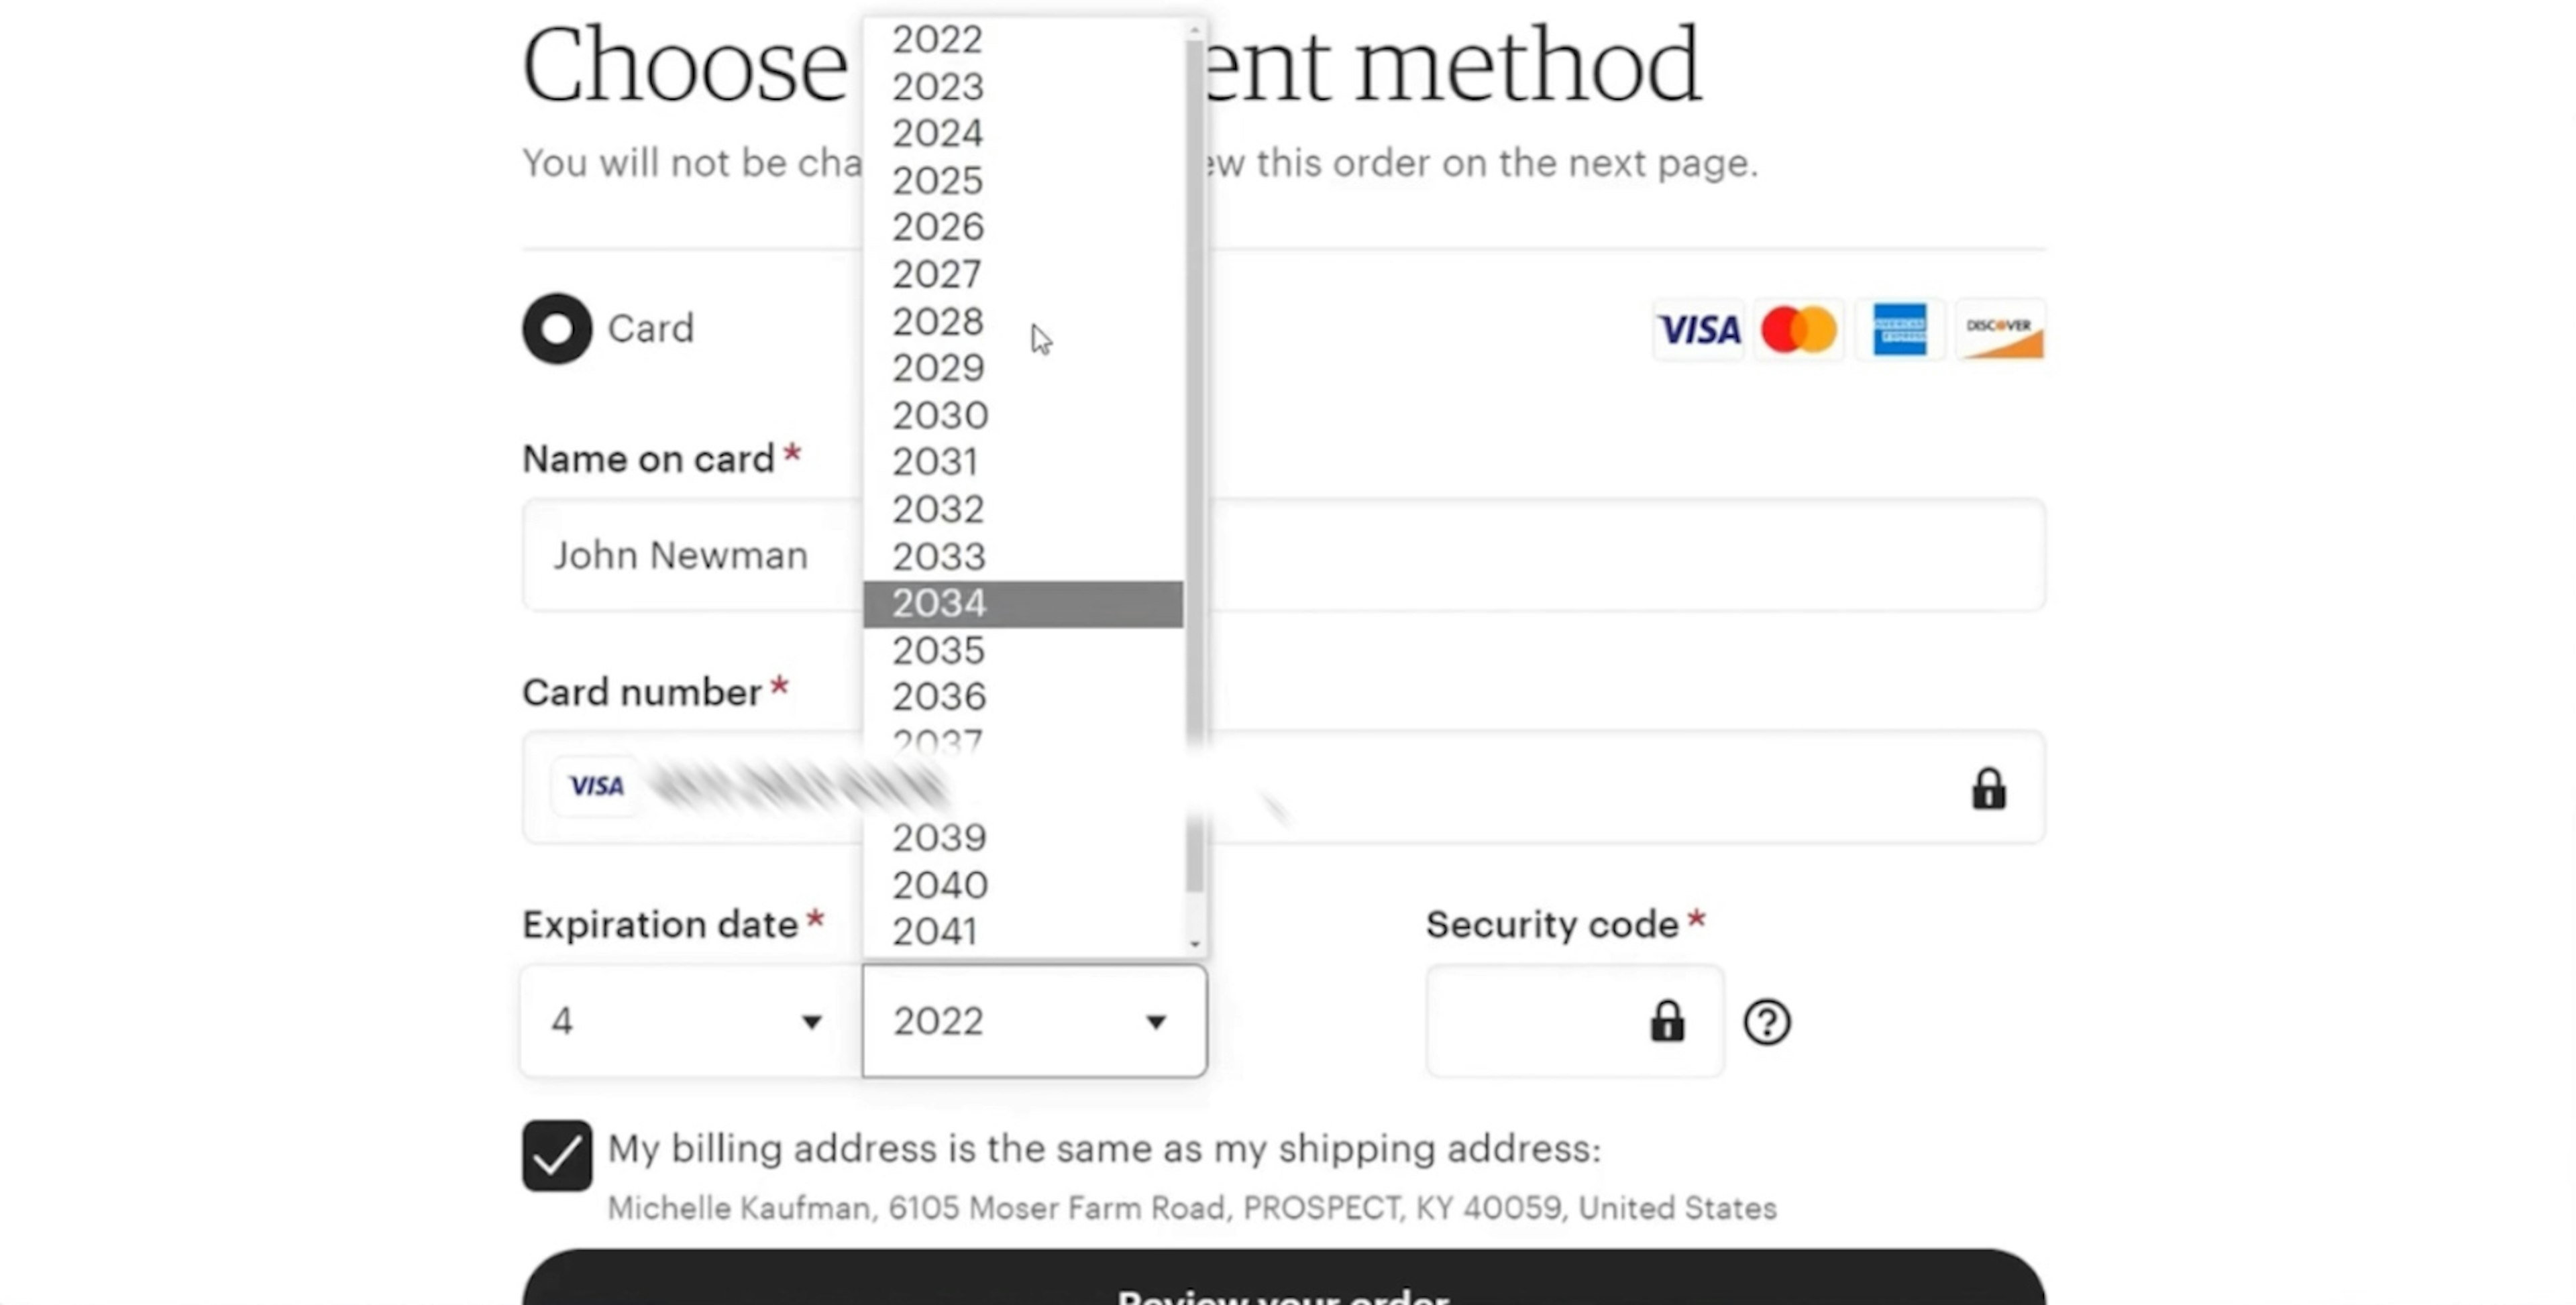Click the security code help question mark
Viewport: 2576px width, 1305px height.
click(x=1766, y=1022)
